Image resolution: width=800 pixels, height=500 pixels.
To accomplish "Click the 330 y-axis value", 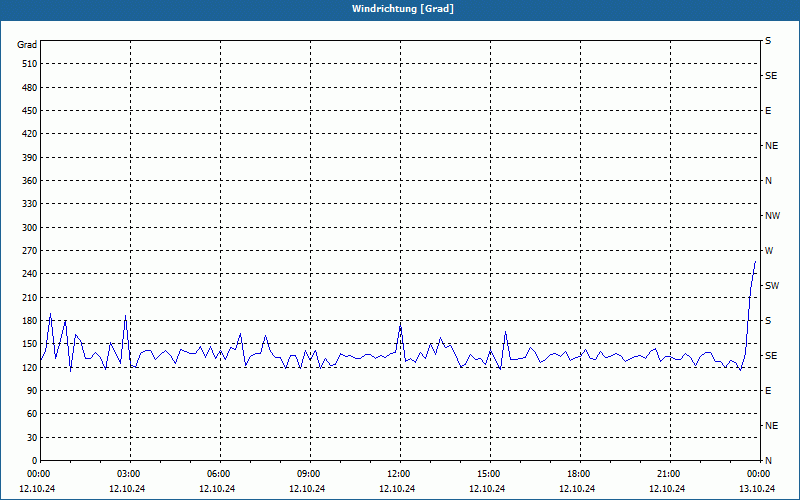I will pos(30,204).
